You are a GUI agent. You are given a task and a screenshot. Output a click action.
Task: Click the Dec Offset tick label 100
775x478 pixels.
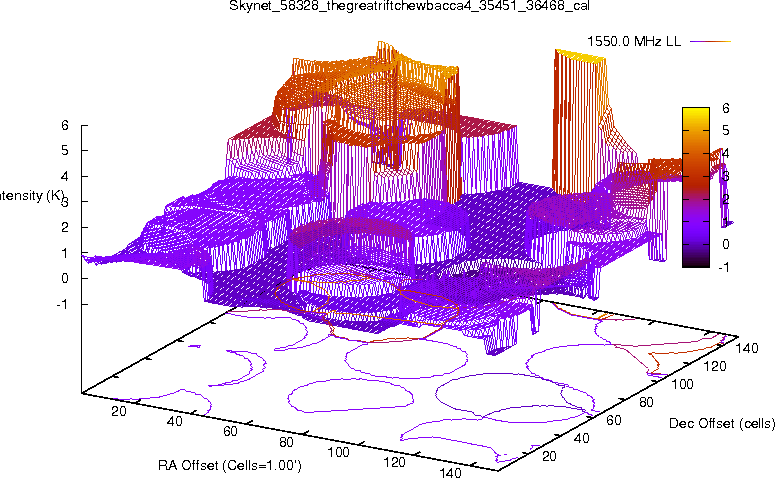pos(683,384)
